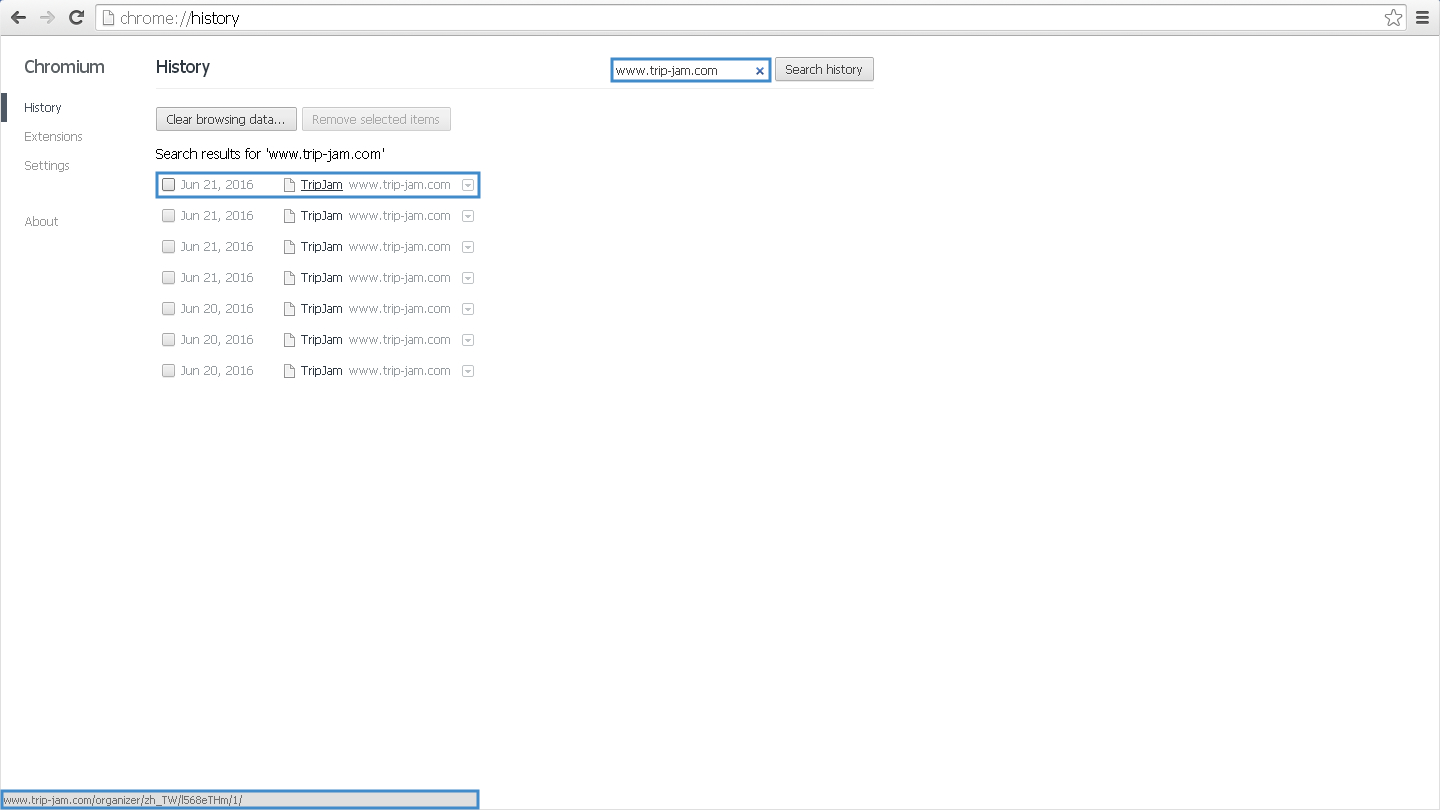Image resolution: width=1440 pixels, height=810 pixels.
Task: Open the Chromium hamburger menu
Action: point(1422,18)
